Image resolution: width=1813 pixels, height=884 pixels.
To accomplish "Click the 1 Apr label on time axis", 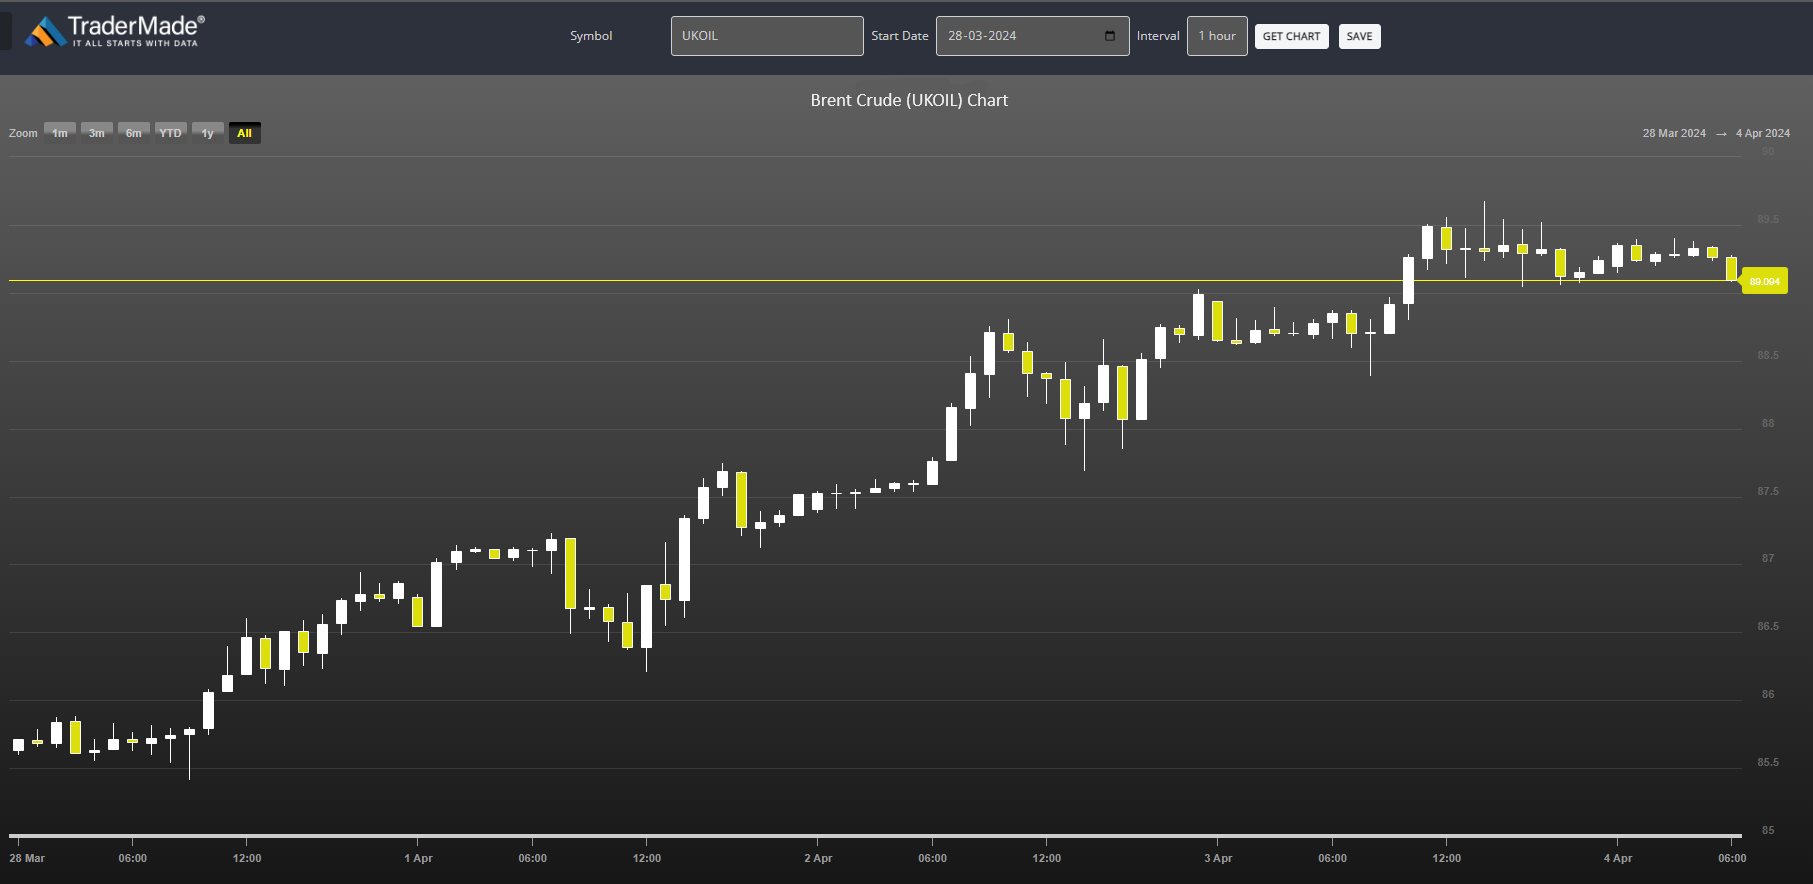I will [418, 858].
